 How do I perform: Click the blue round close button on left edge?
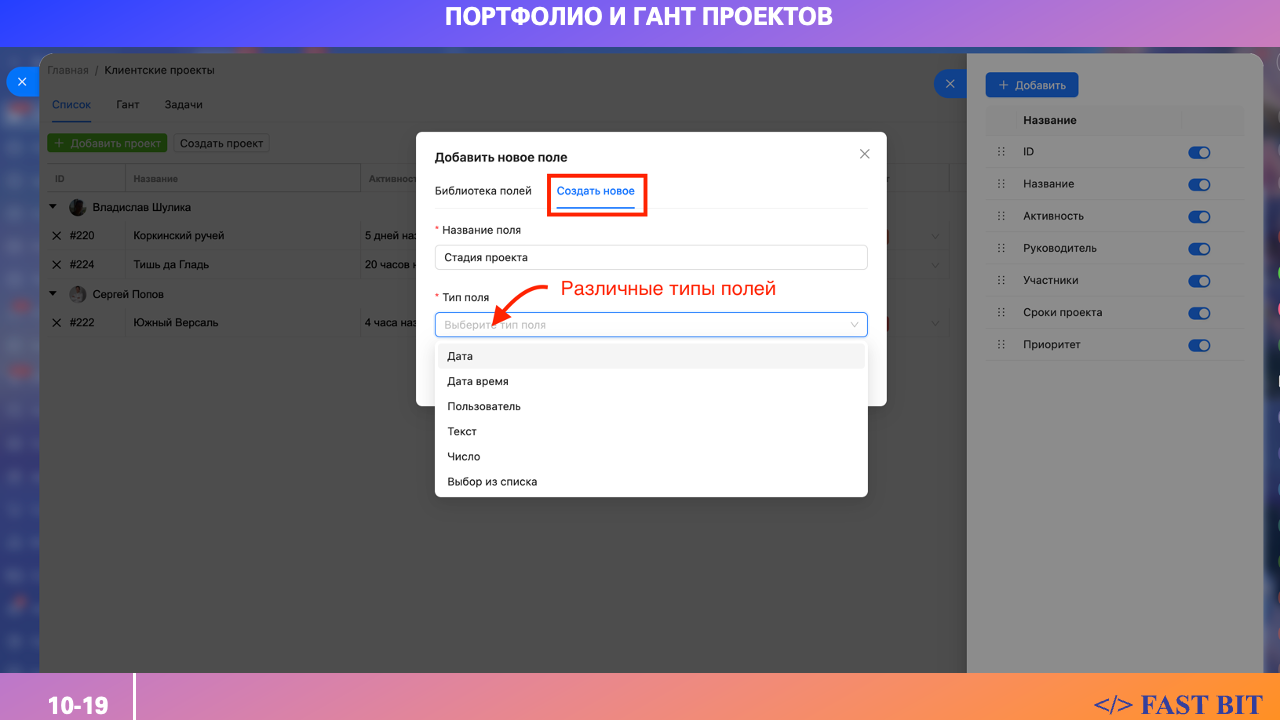22,82
